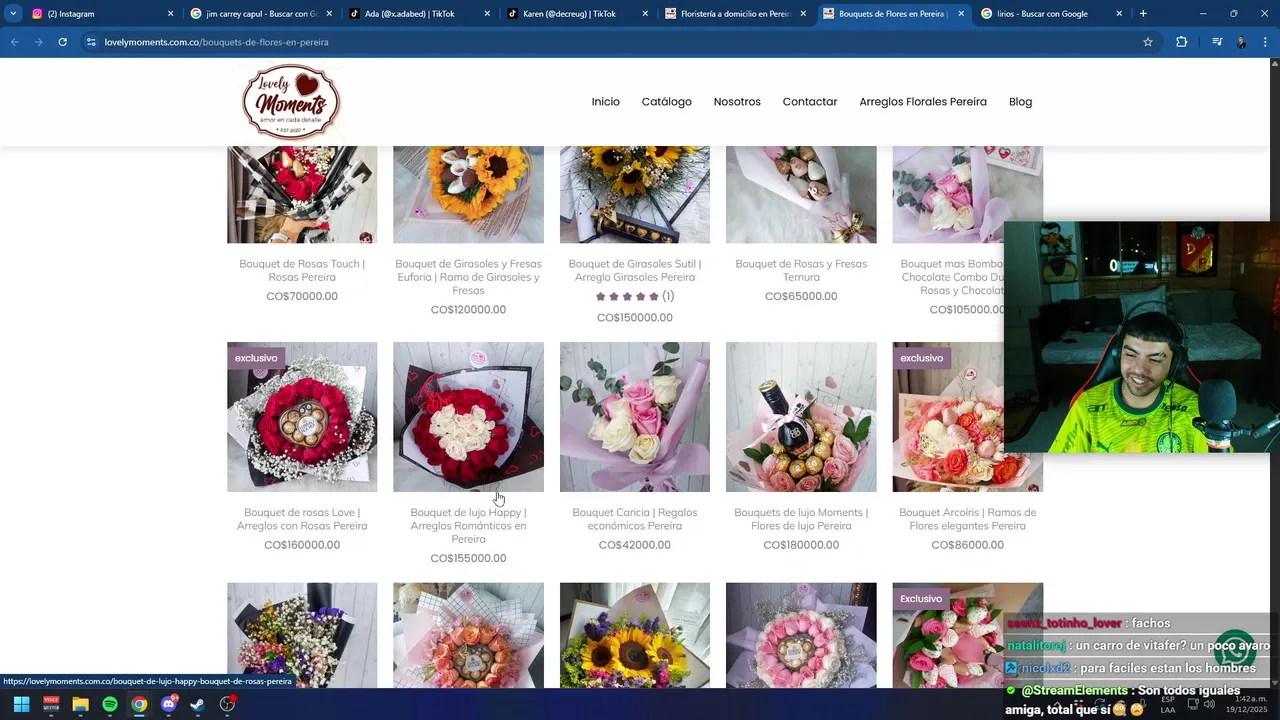This screenshot has width=1280, height=720.
Task: Click the price CO$42000.00
Action: pos(635,545)
